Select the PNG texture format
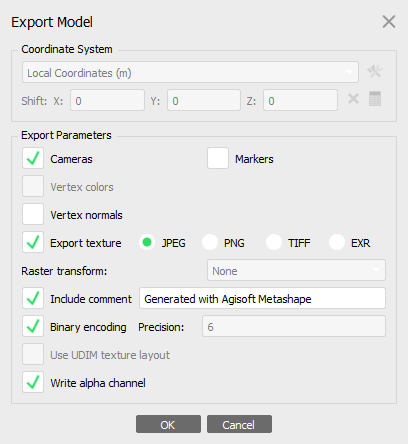This screenshot has height=444, width=408. pos(210,242)
